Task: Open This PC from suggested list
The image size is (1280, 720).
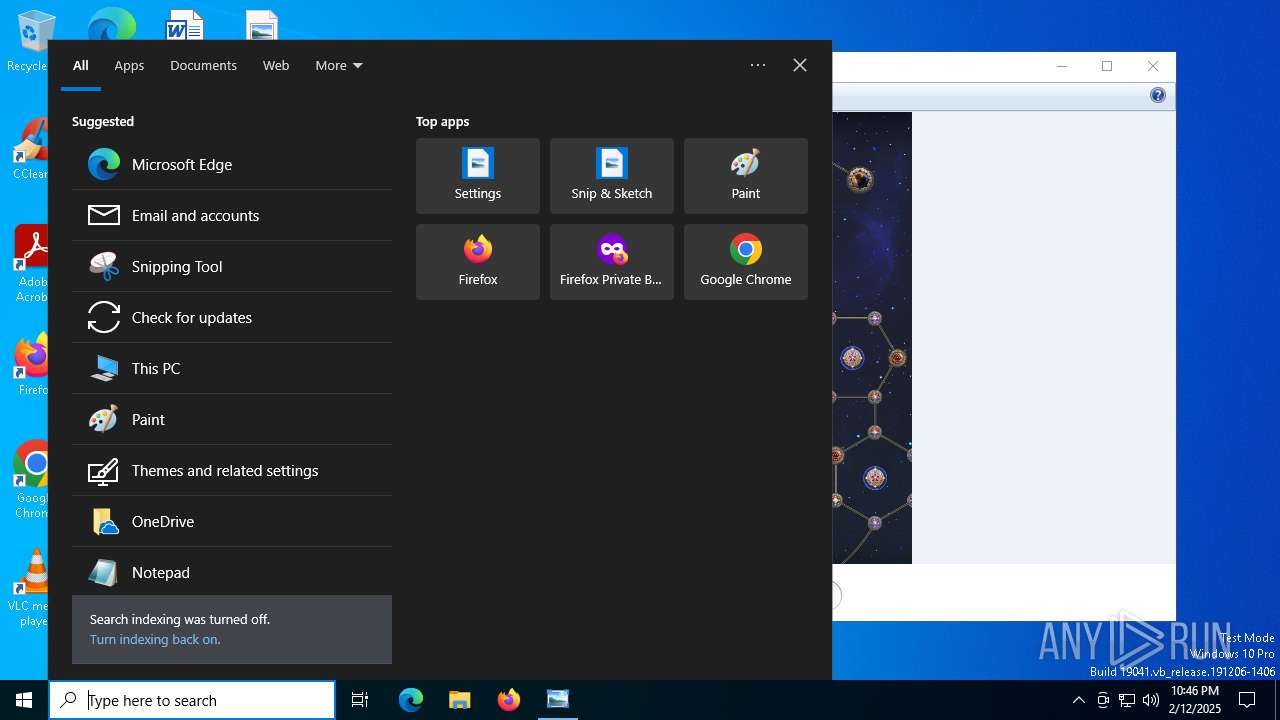Action: 232,368
